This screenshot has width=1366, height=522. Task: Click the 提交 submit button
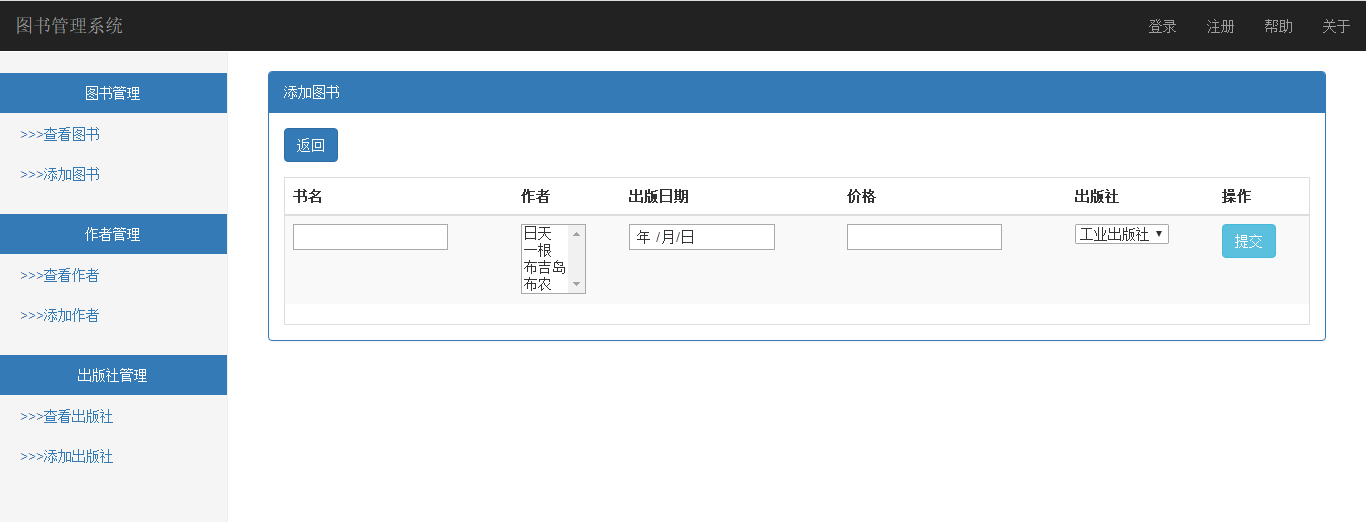1249,241
